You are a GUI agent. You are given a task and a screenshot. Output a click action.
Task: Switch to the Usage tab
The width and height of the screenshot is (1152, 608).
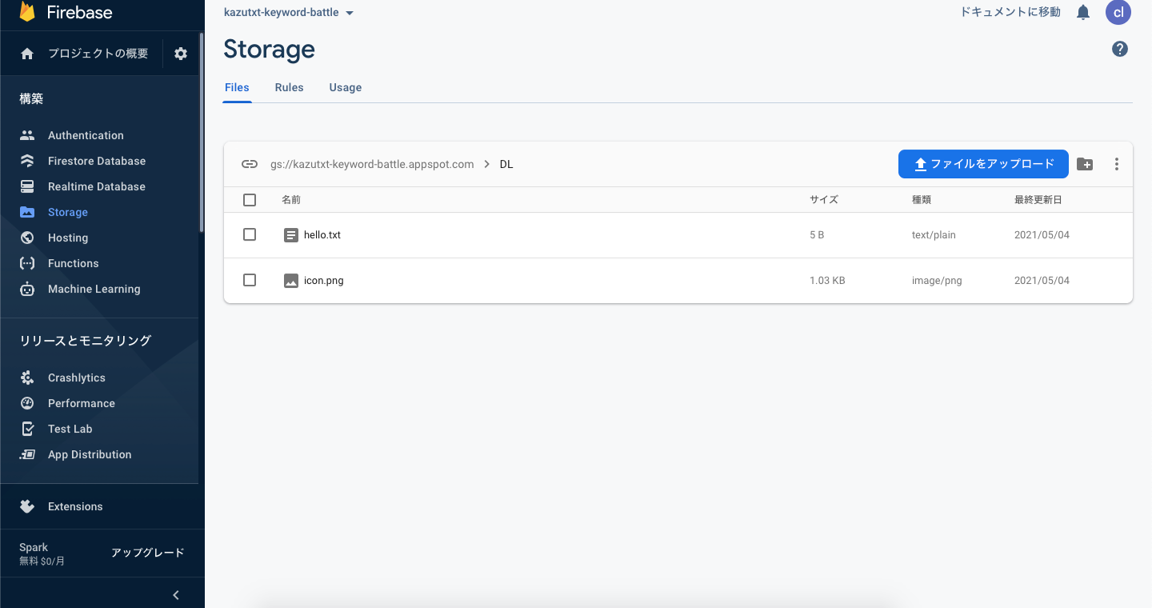click(x=345, y=88)
